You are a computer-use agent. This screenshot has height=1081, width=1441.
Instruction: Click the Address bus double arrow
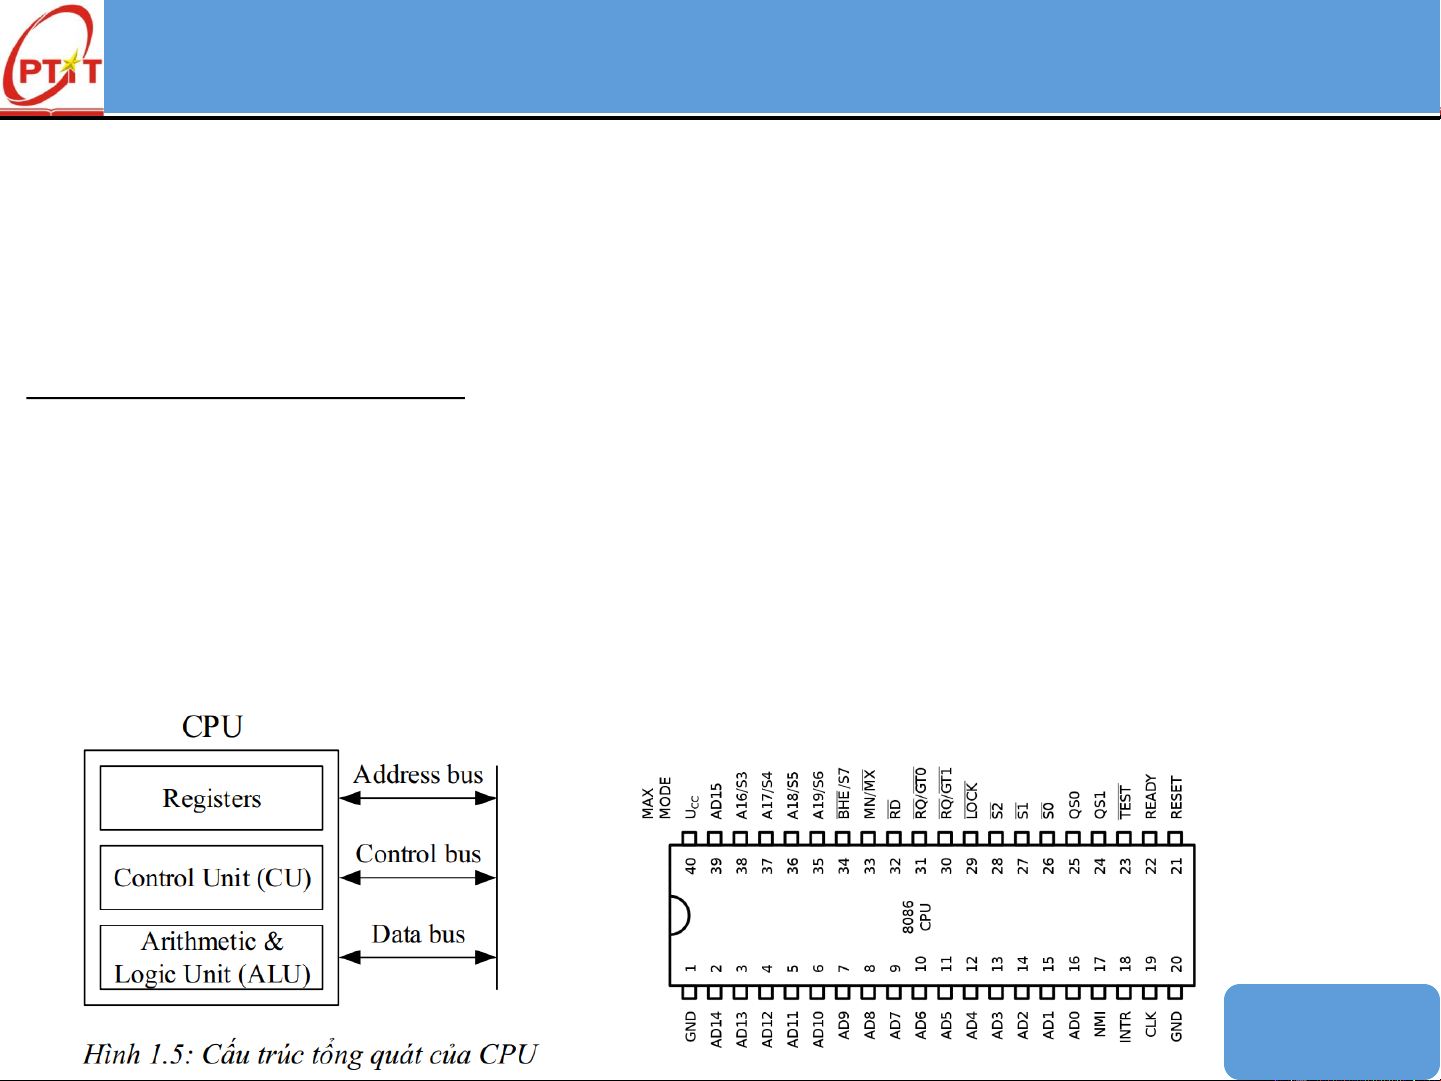(418, 798)
